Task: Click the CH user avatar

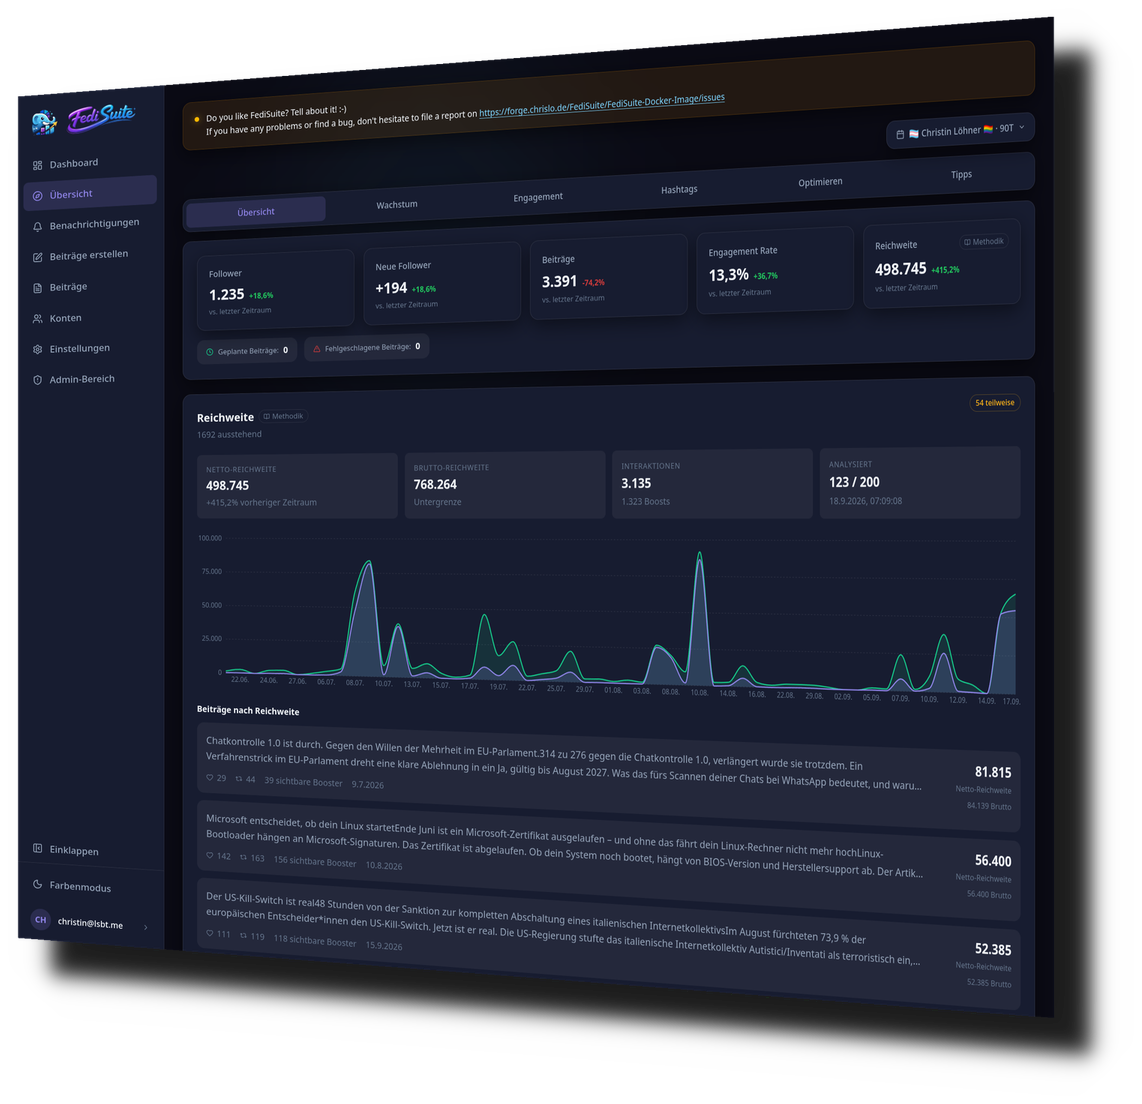Action: [x=40, y=919]
